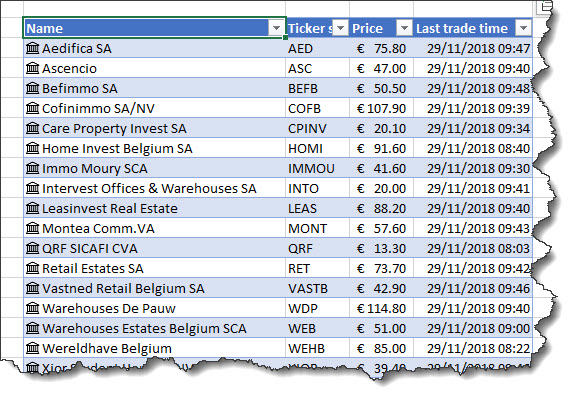The image size is (578, 402).
Task: Click the stock icon beside Retail Estates SA
Action: [x=32, y=268]
